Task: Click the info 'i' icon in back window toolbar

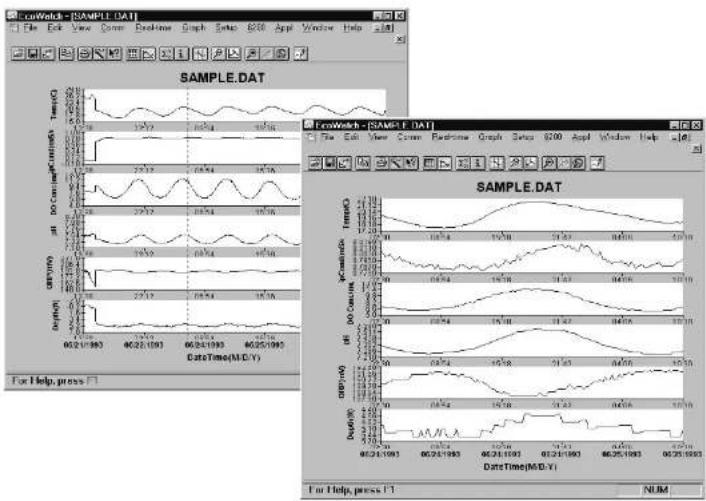Action: click(181, 54)
